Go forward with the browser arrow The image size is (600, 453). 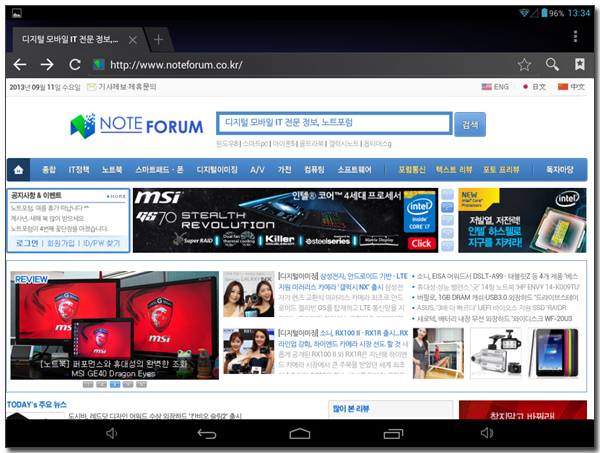point(47,64)
